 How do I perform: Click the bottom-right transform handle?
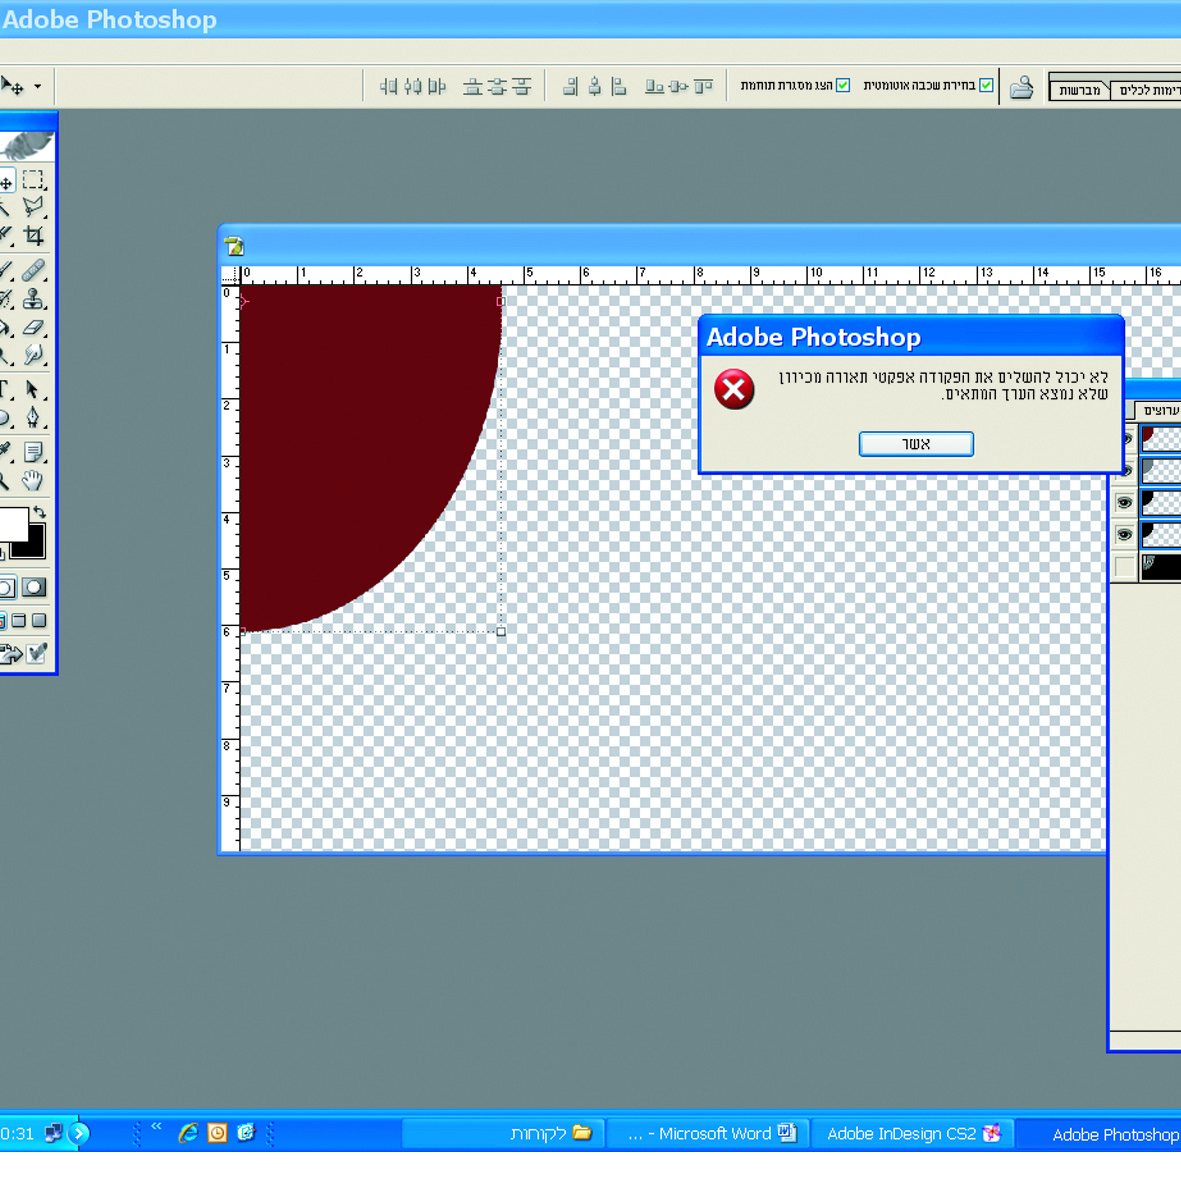click(x=501, y=631)
